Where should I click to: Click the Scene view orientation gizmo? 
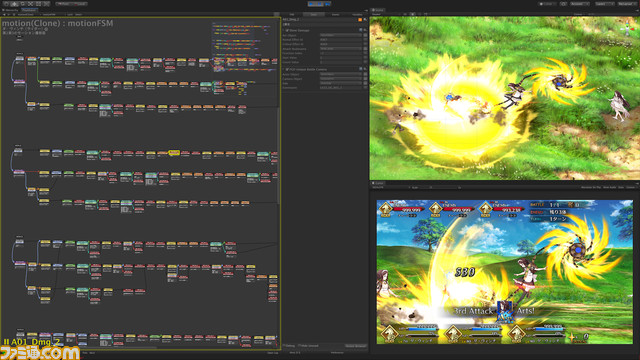(627, 28)
